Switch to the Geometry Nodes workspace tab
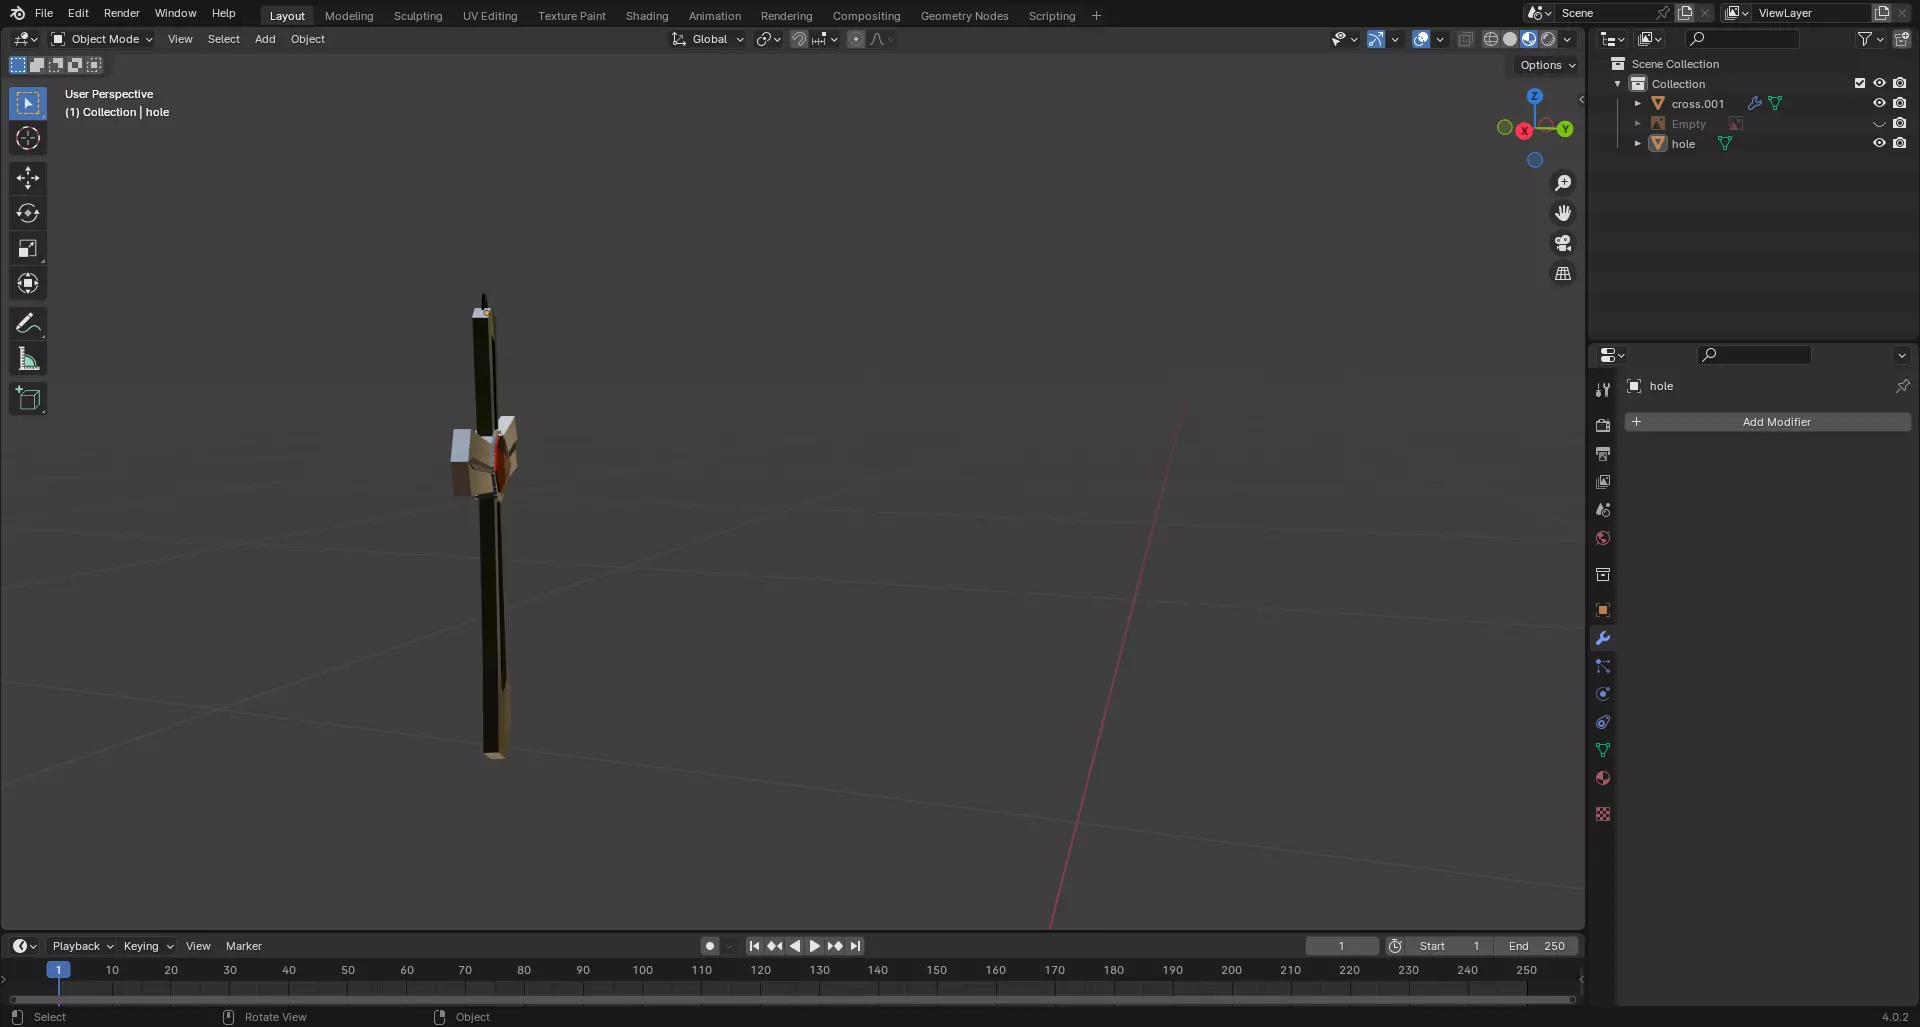Image resolution: width=1920 pixels, height=1027 pixels. (x=964, y=15)
